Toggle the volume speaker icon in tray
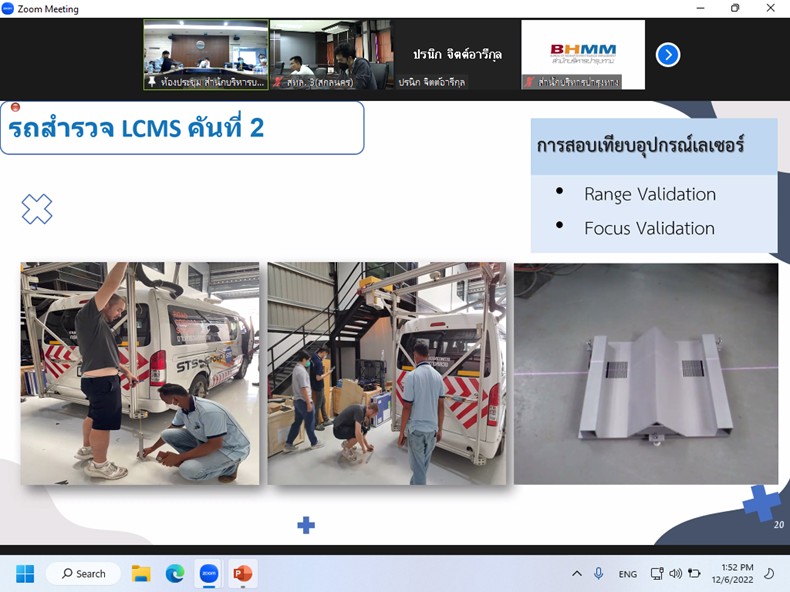This screenshot has width=790, height=592. coord(675,574)
